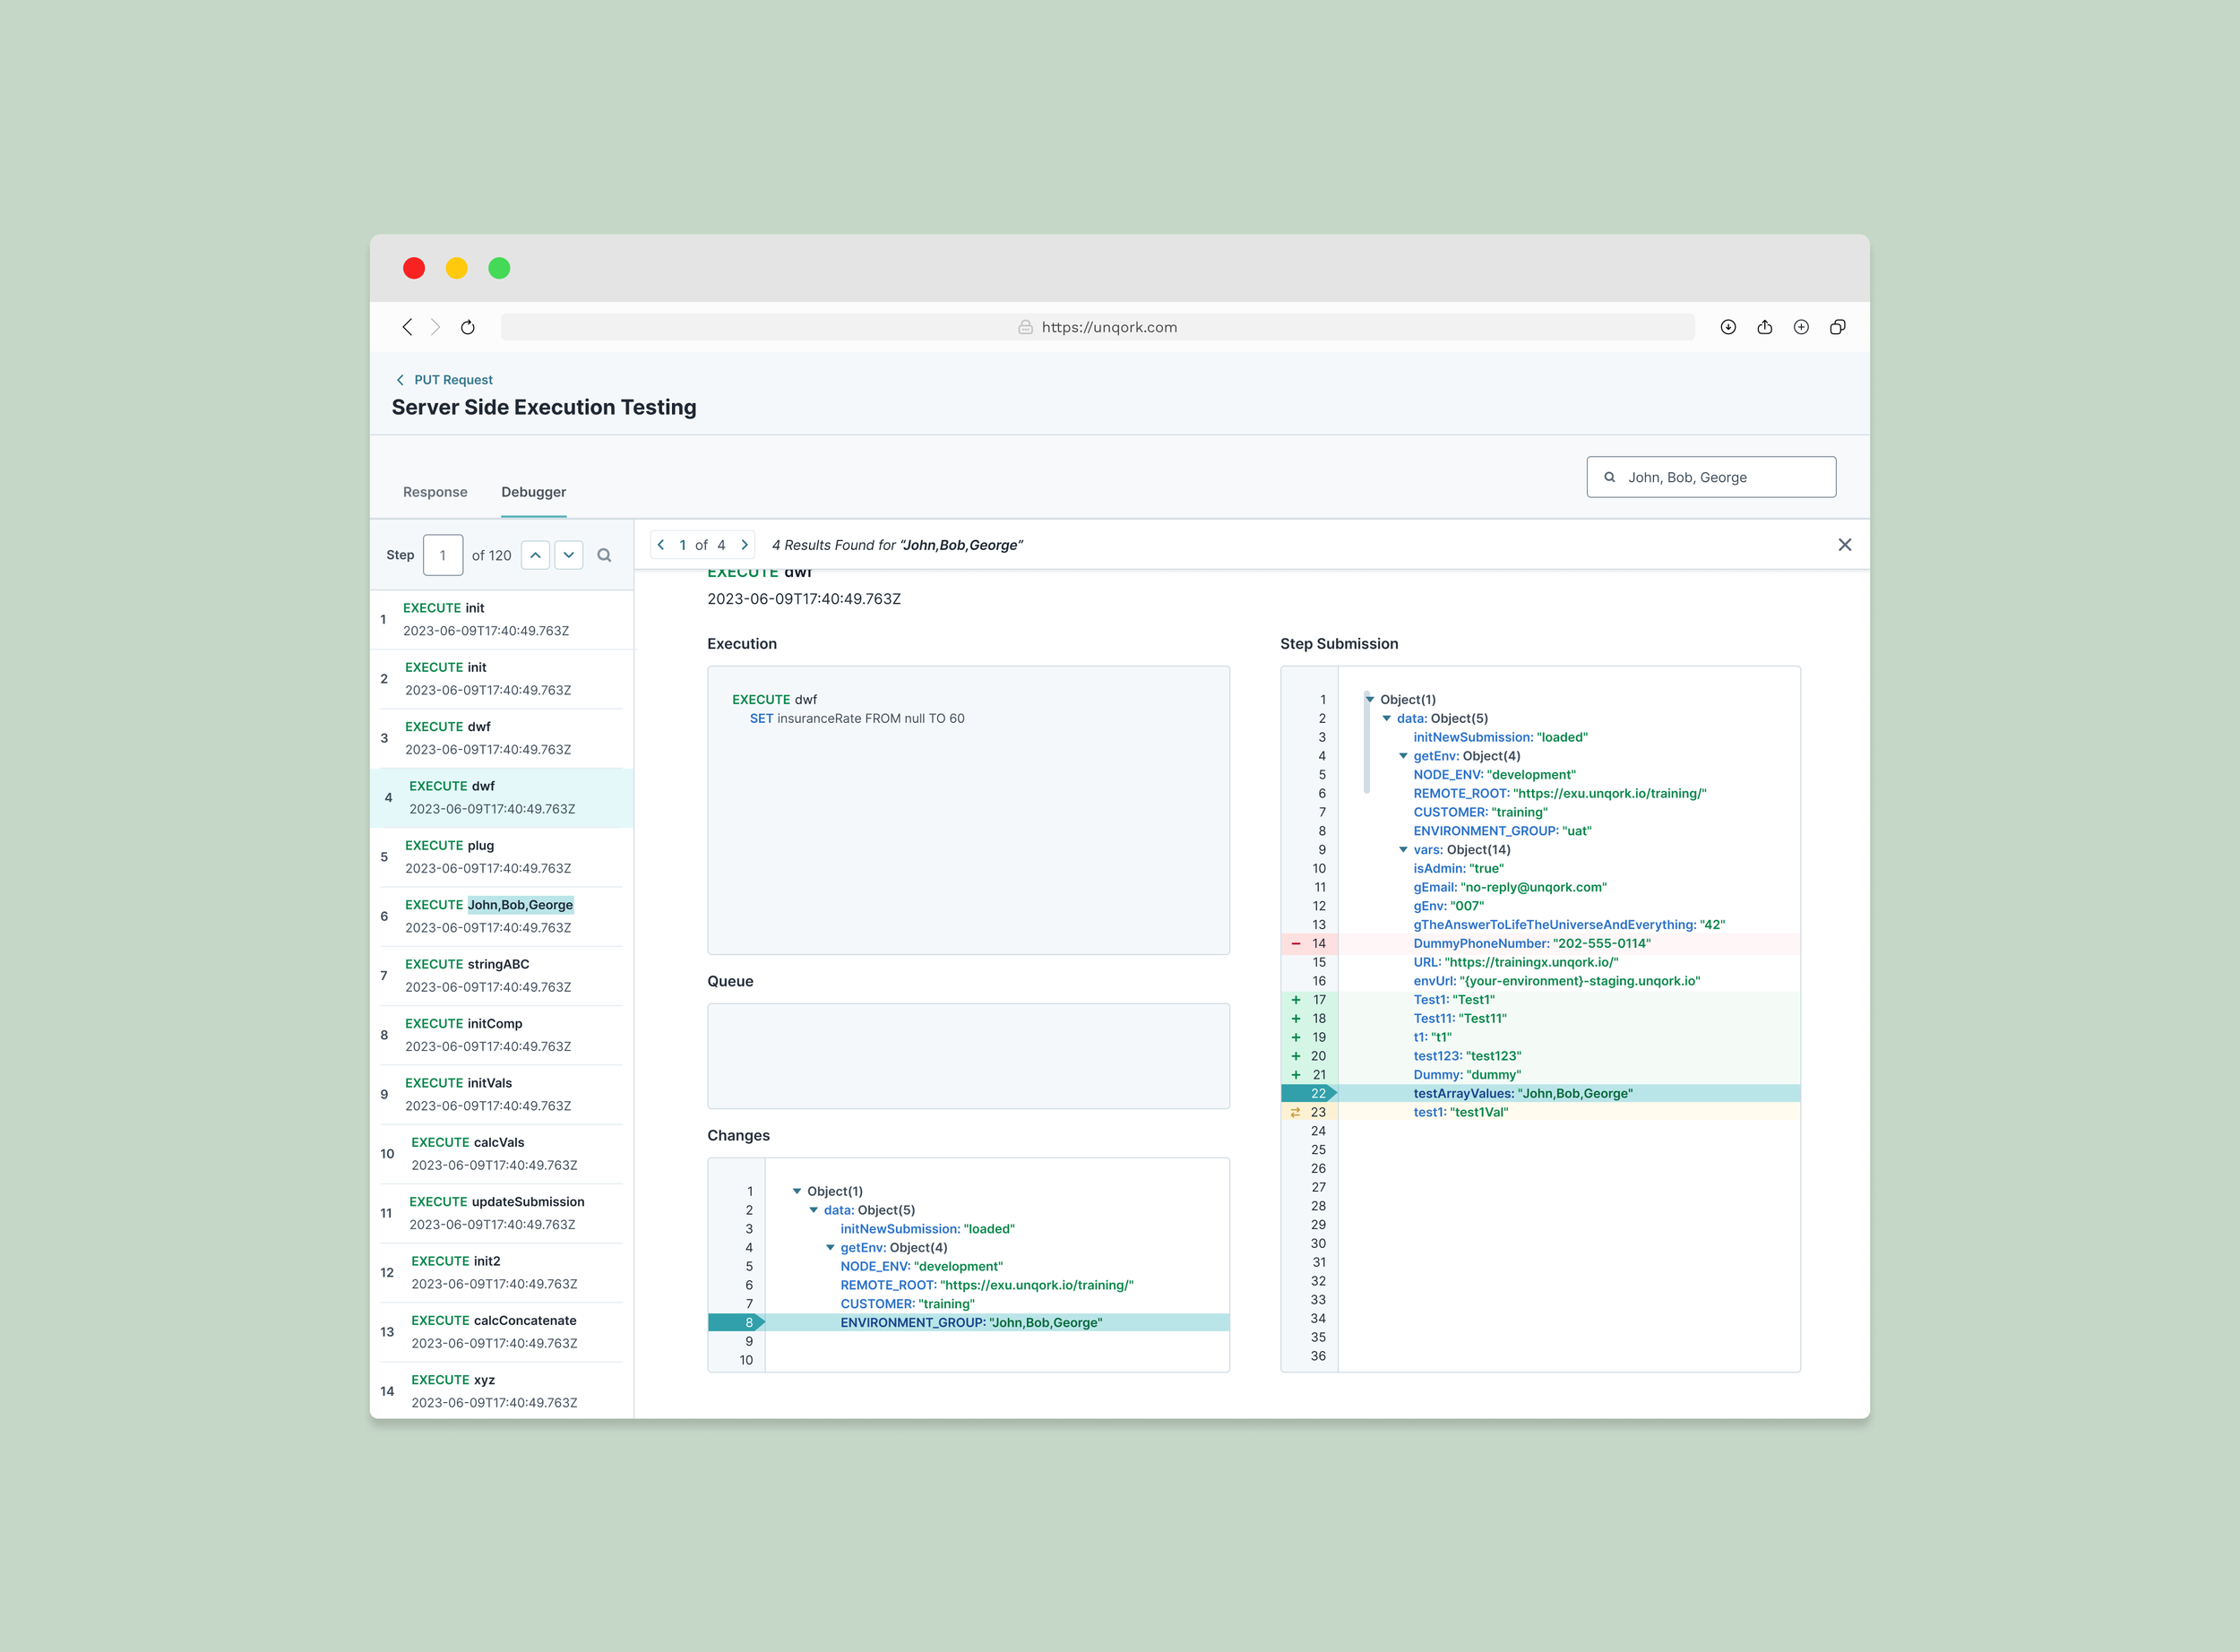2240x1652 pixels.
Task: Reload the page with the refresh icon
Action: pyautogui.click(x=467, y=327)
